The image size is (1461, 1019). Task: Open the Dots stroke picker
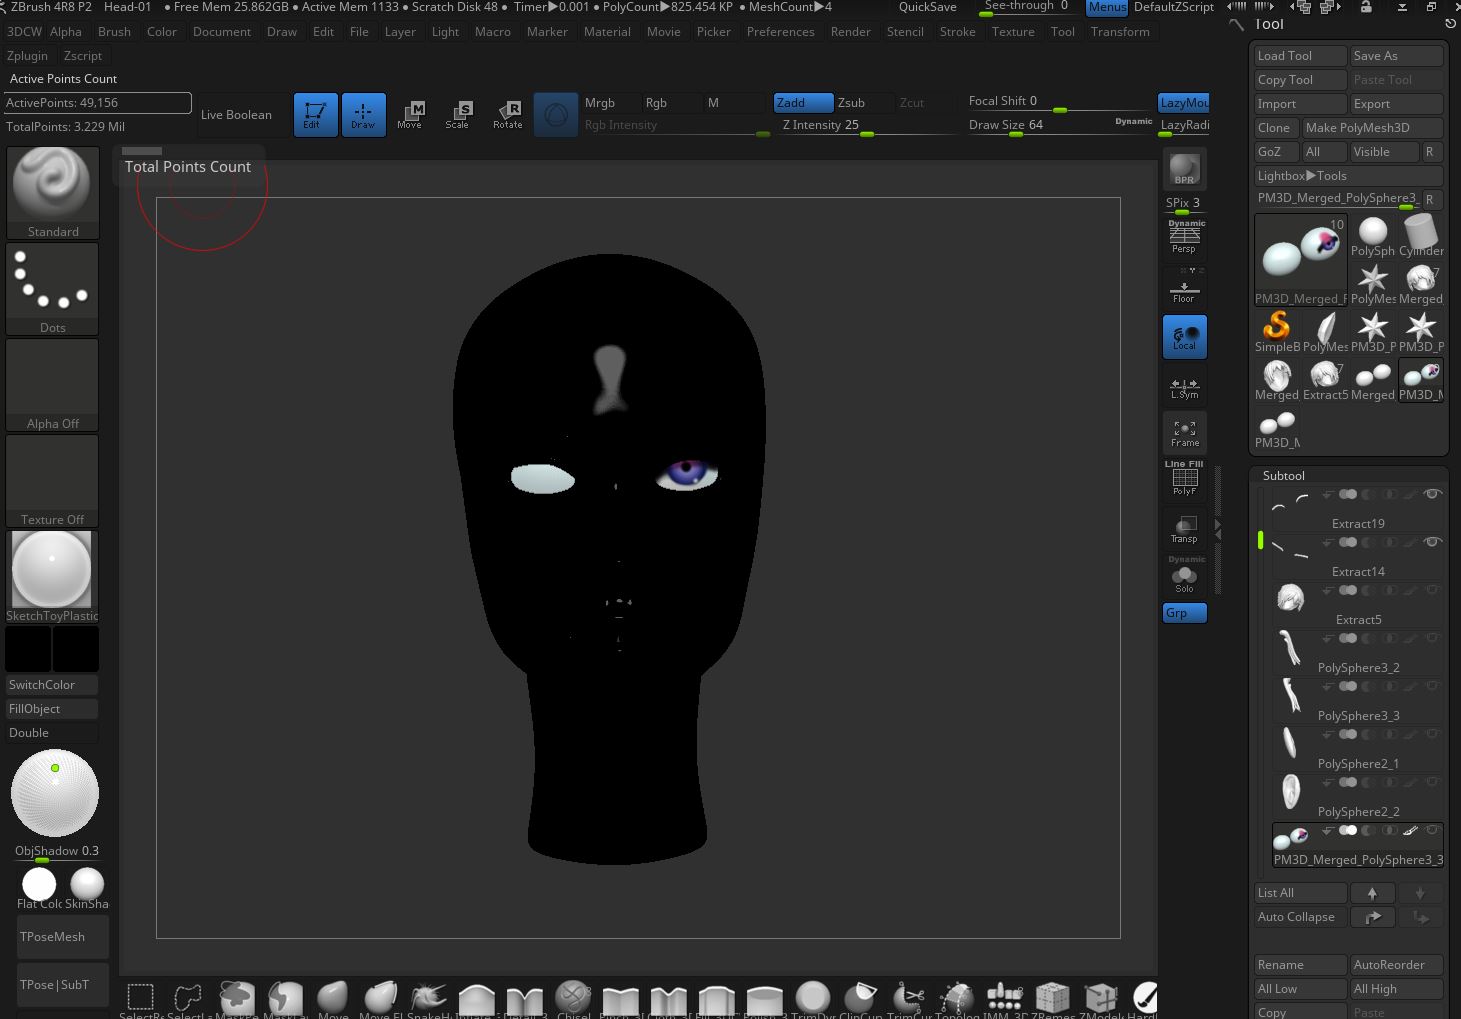click(52, 288)
